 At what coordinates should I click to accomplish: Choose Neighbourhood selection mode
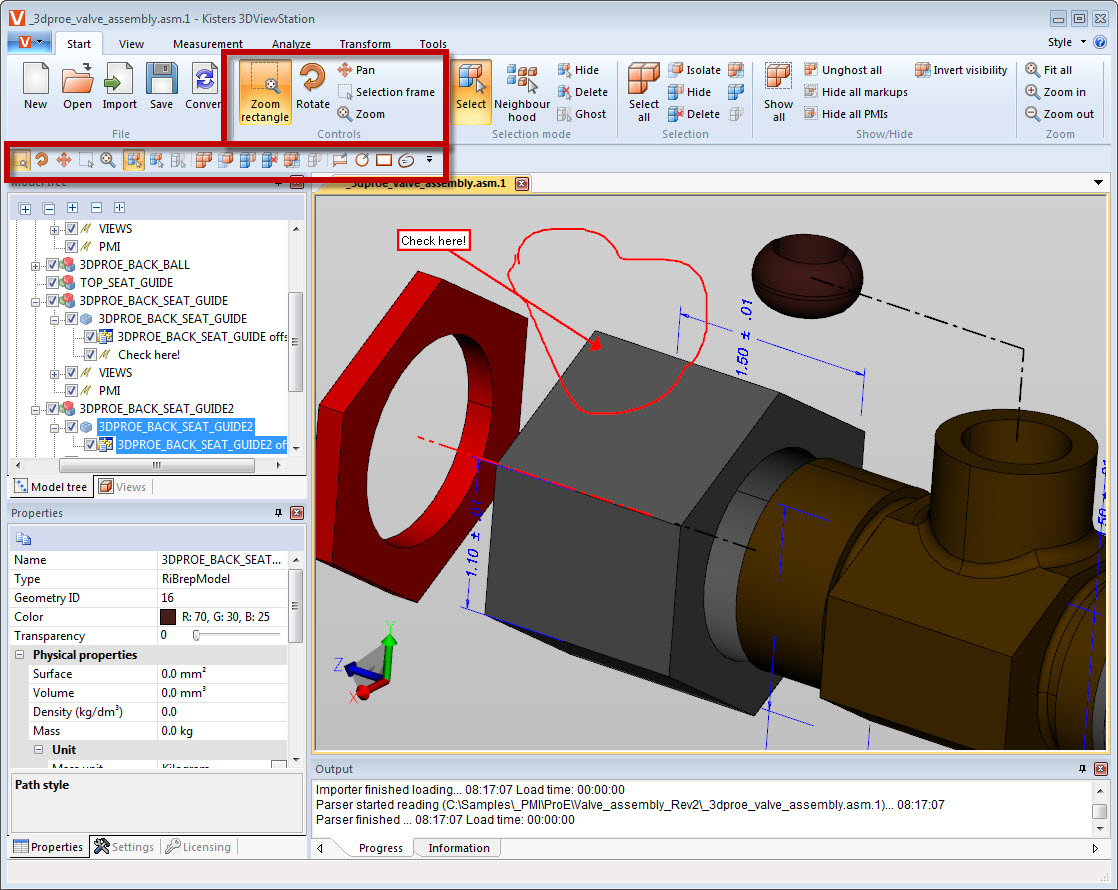pyautogui.click(x=522, y=91)
